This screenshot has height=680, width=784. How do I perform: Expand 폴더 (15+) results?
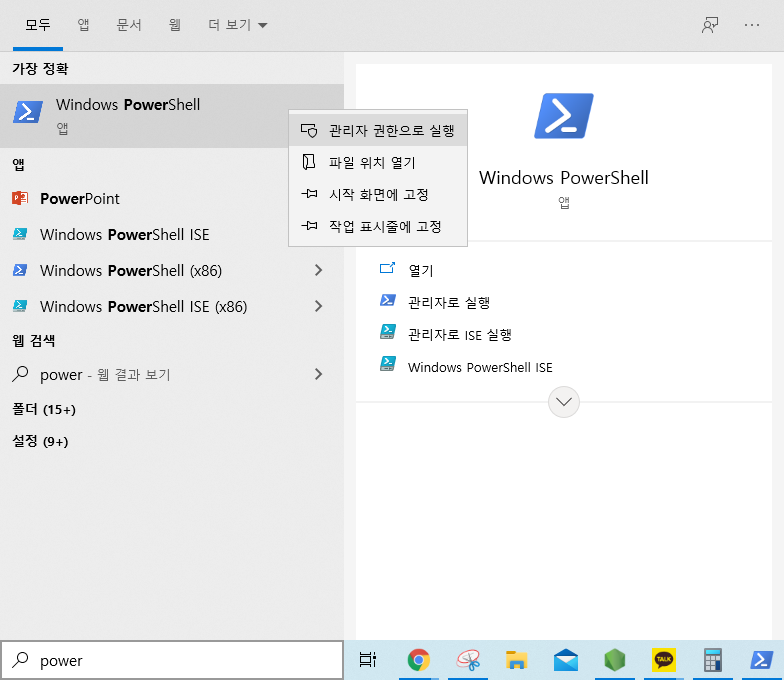click(x=44, y=410)
